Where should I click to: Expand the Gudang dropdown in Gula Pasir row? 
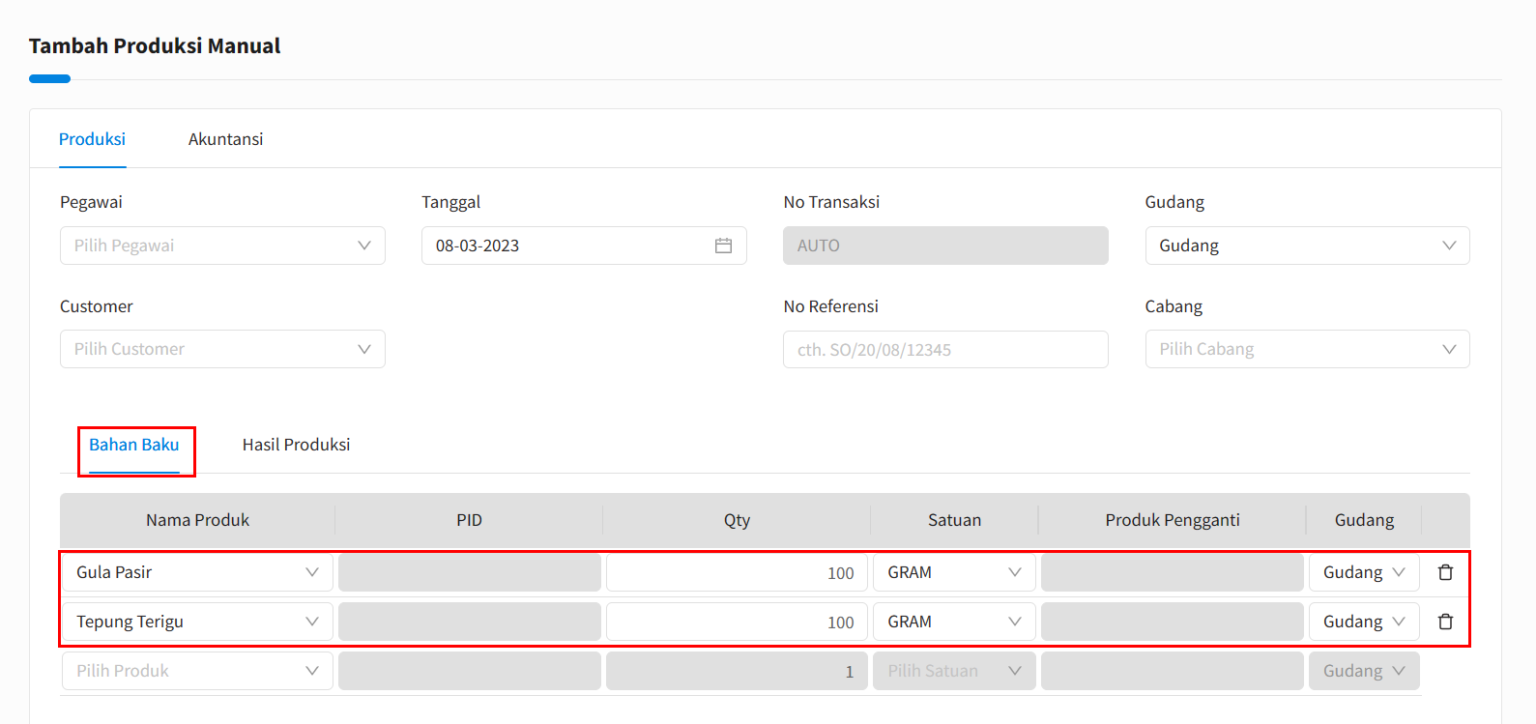pos(1363,571)
